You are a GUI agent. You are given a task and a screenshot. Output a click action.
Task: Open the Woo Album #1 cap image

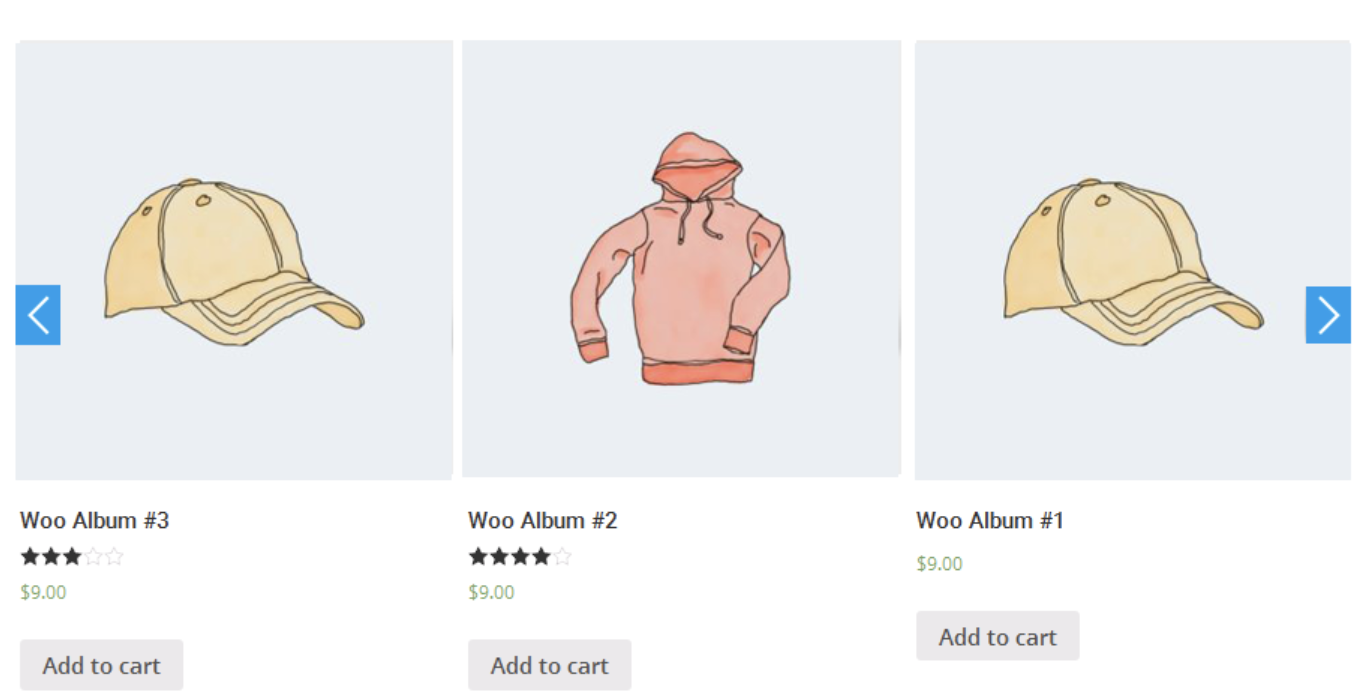(x=1133, y=262)
